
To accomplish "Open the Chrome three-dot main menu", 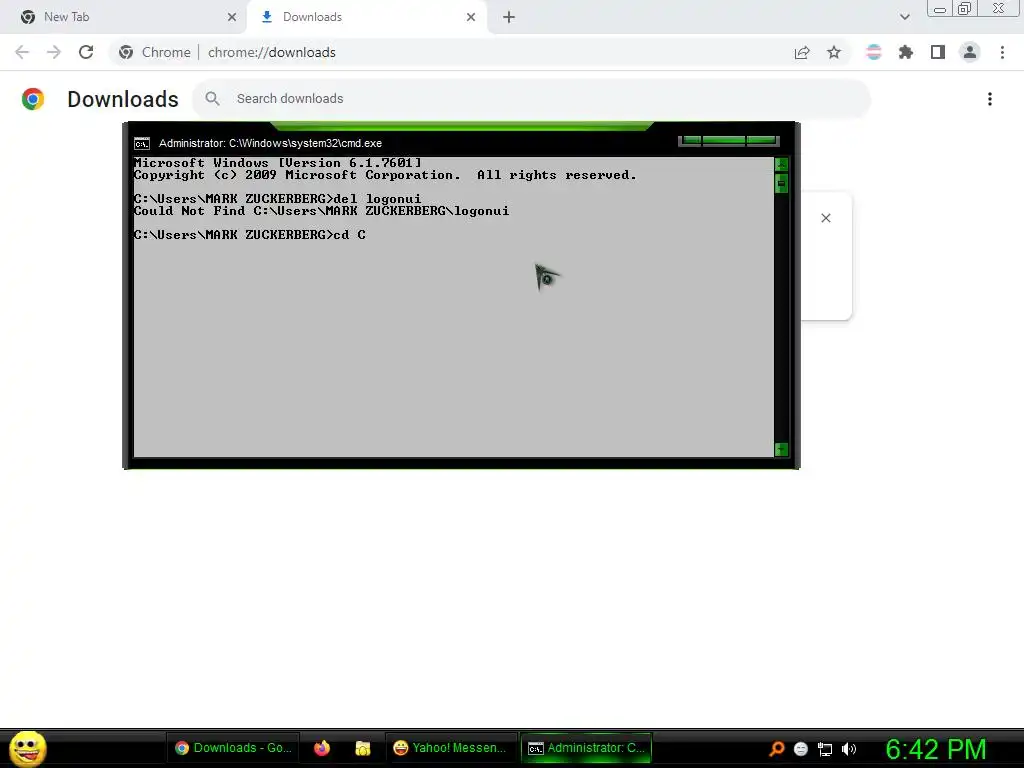I will click(1002, 52).
